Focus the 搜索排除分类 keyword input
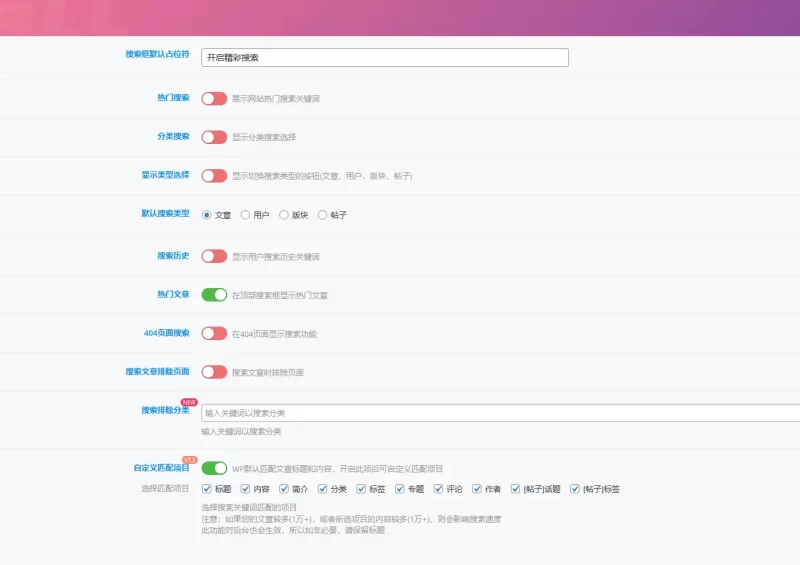 coord(501,413)
